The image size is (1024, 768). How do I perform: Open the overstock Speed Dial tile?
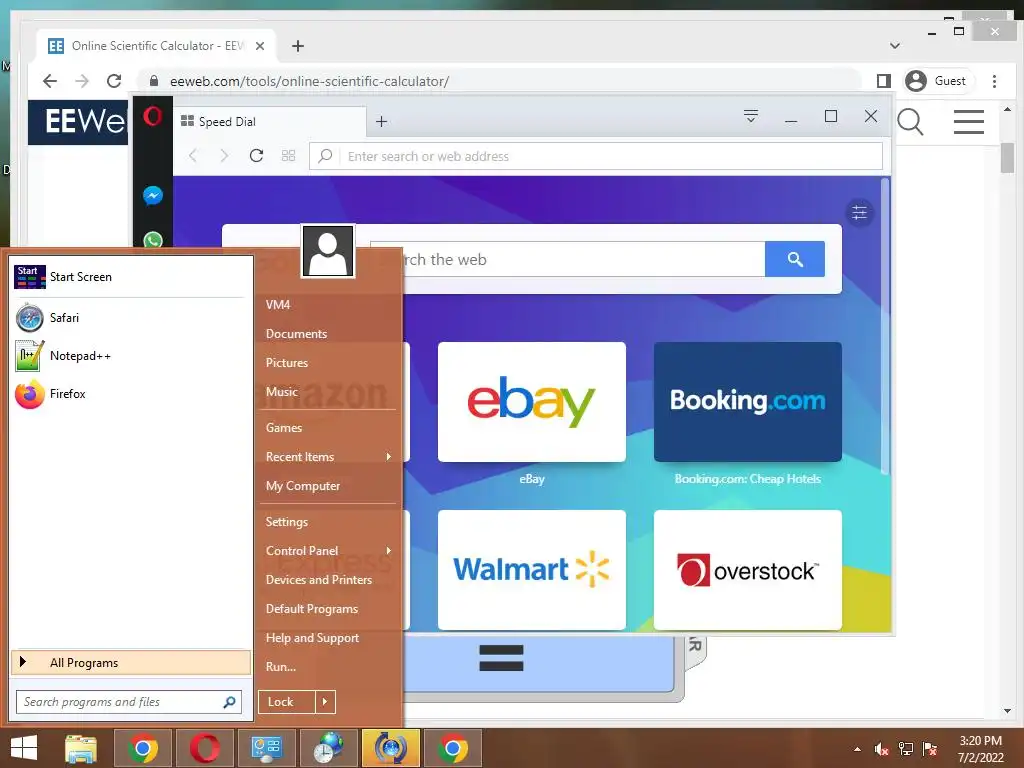tap(748, 569)
